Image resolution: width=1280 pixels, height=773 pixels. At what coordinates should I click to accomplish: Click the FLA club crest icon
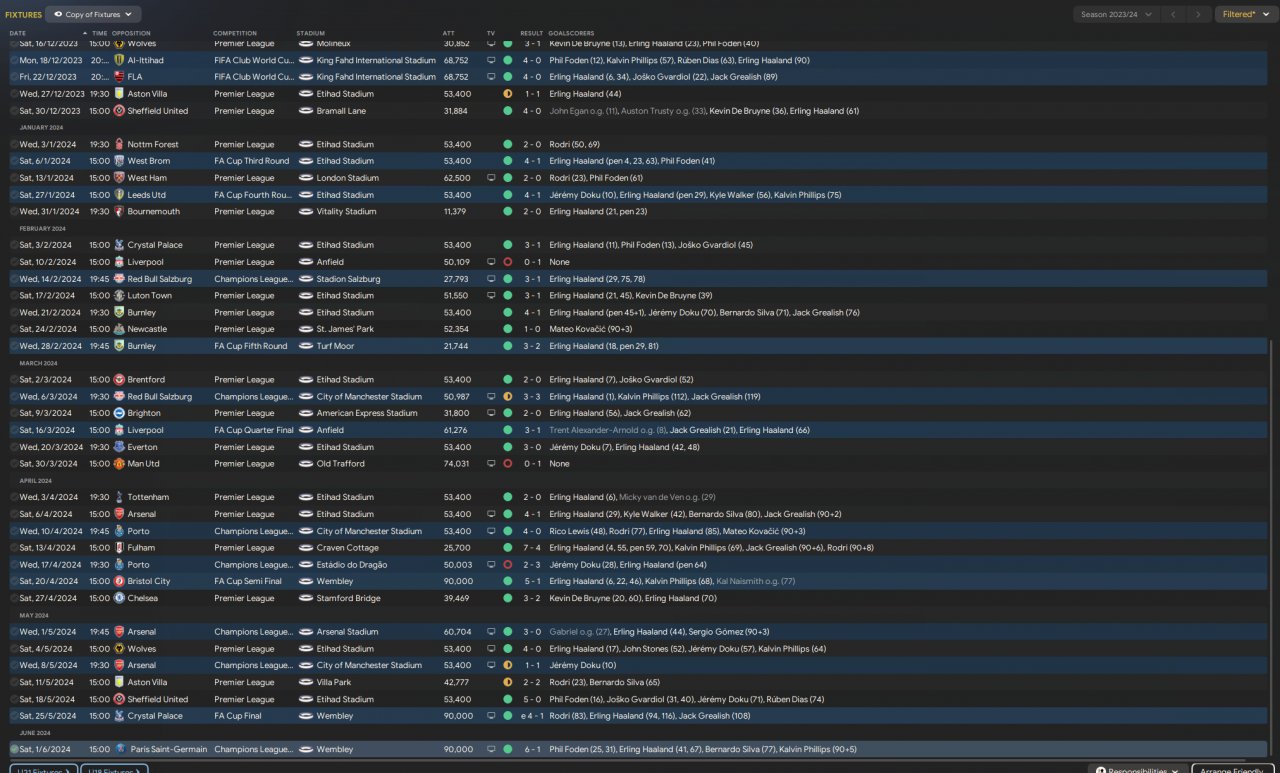pyautogui.click(x=119, y=77)
